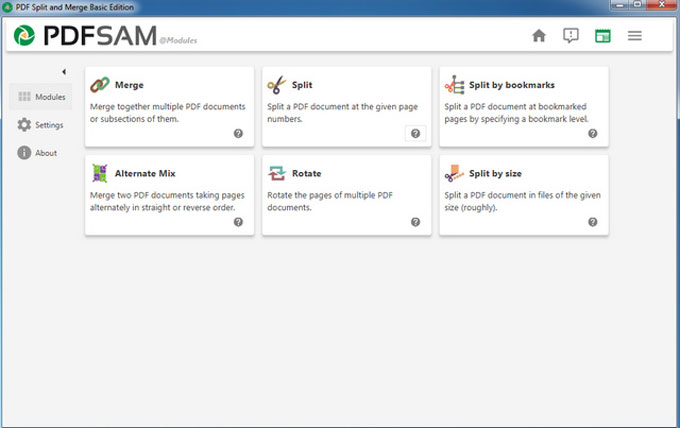680x428 pixels.
Task: Click the Split by size icon
Action: pos(454,173)
